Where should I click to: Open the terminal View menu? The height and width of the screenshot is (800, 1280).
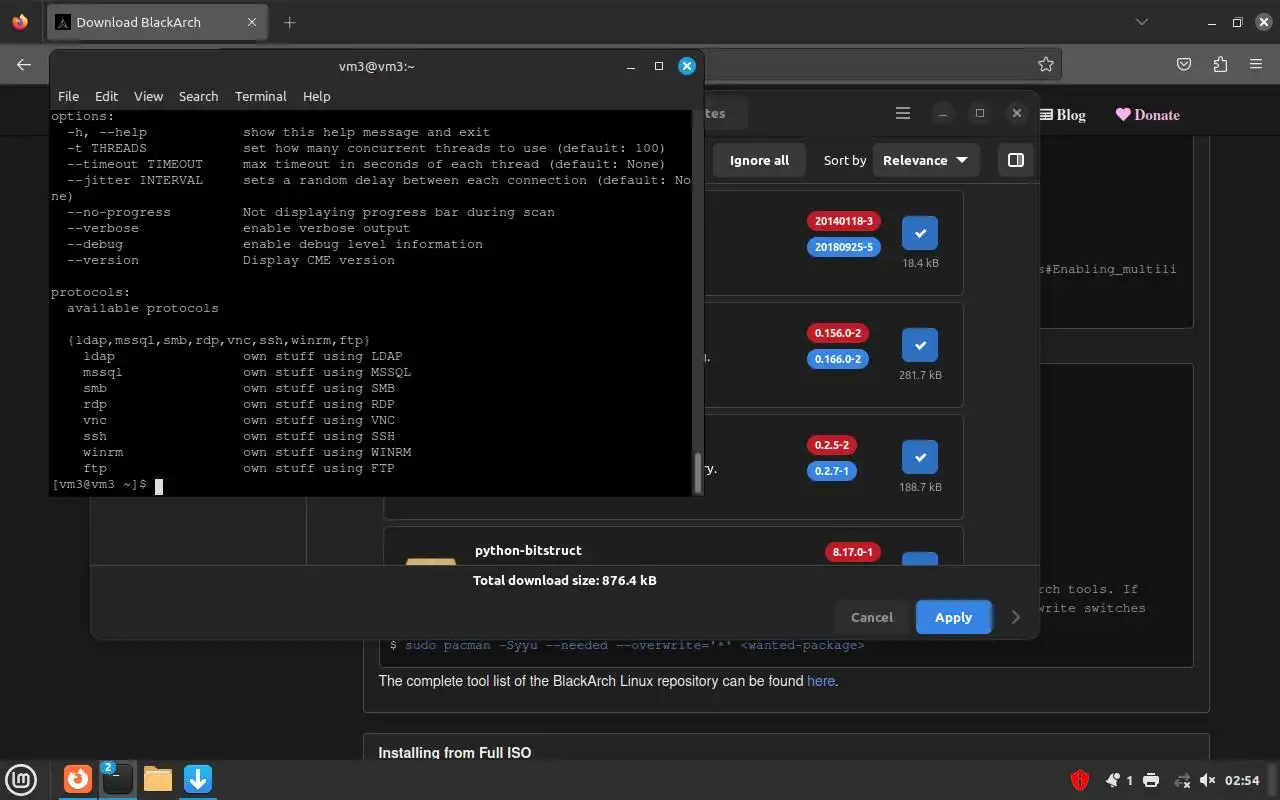click(x=148, y=96)
